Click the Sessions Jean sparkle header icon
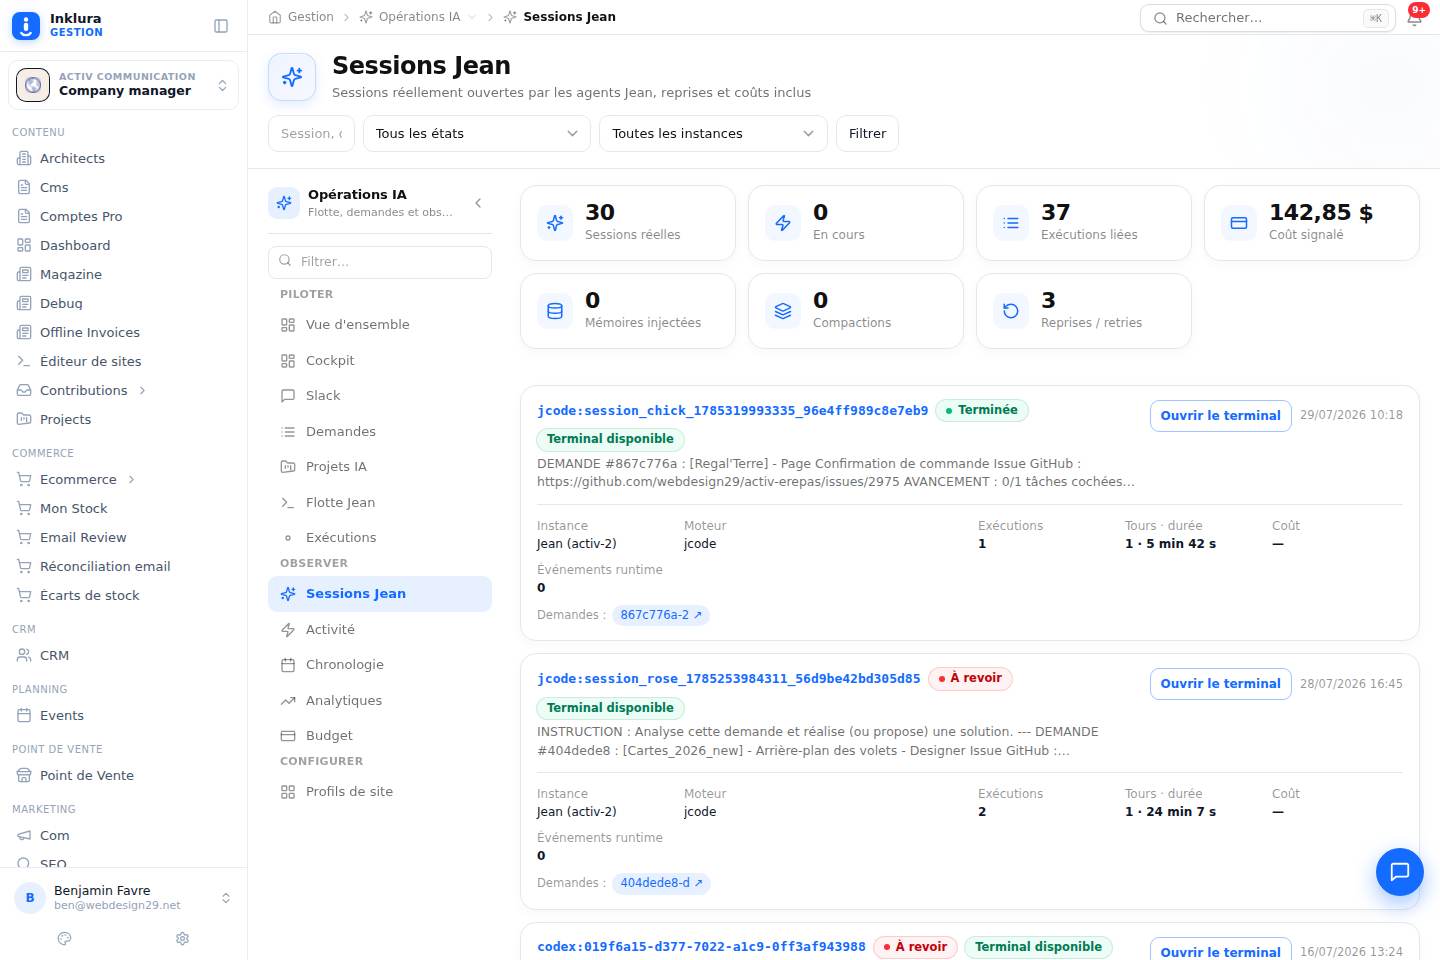Image resolution: width=1440 pixels, height=960 pixels. pyautogui.click(x=292, y=77)
